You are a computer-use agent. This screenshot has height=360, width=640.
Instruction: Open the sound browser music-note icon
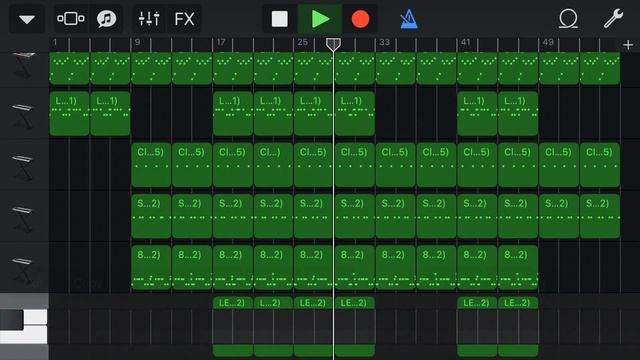click(106, 19)
